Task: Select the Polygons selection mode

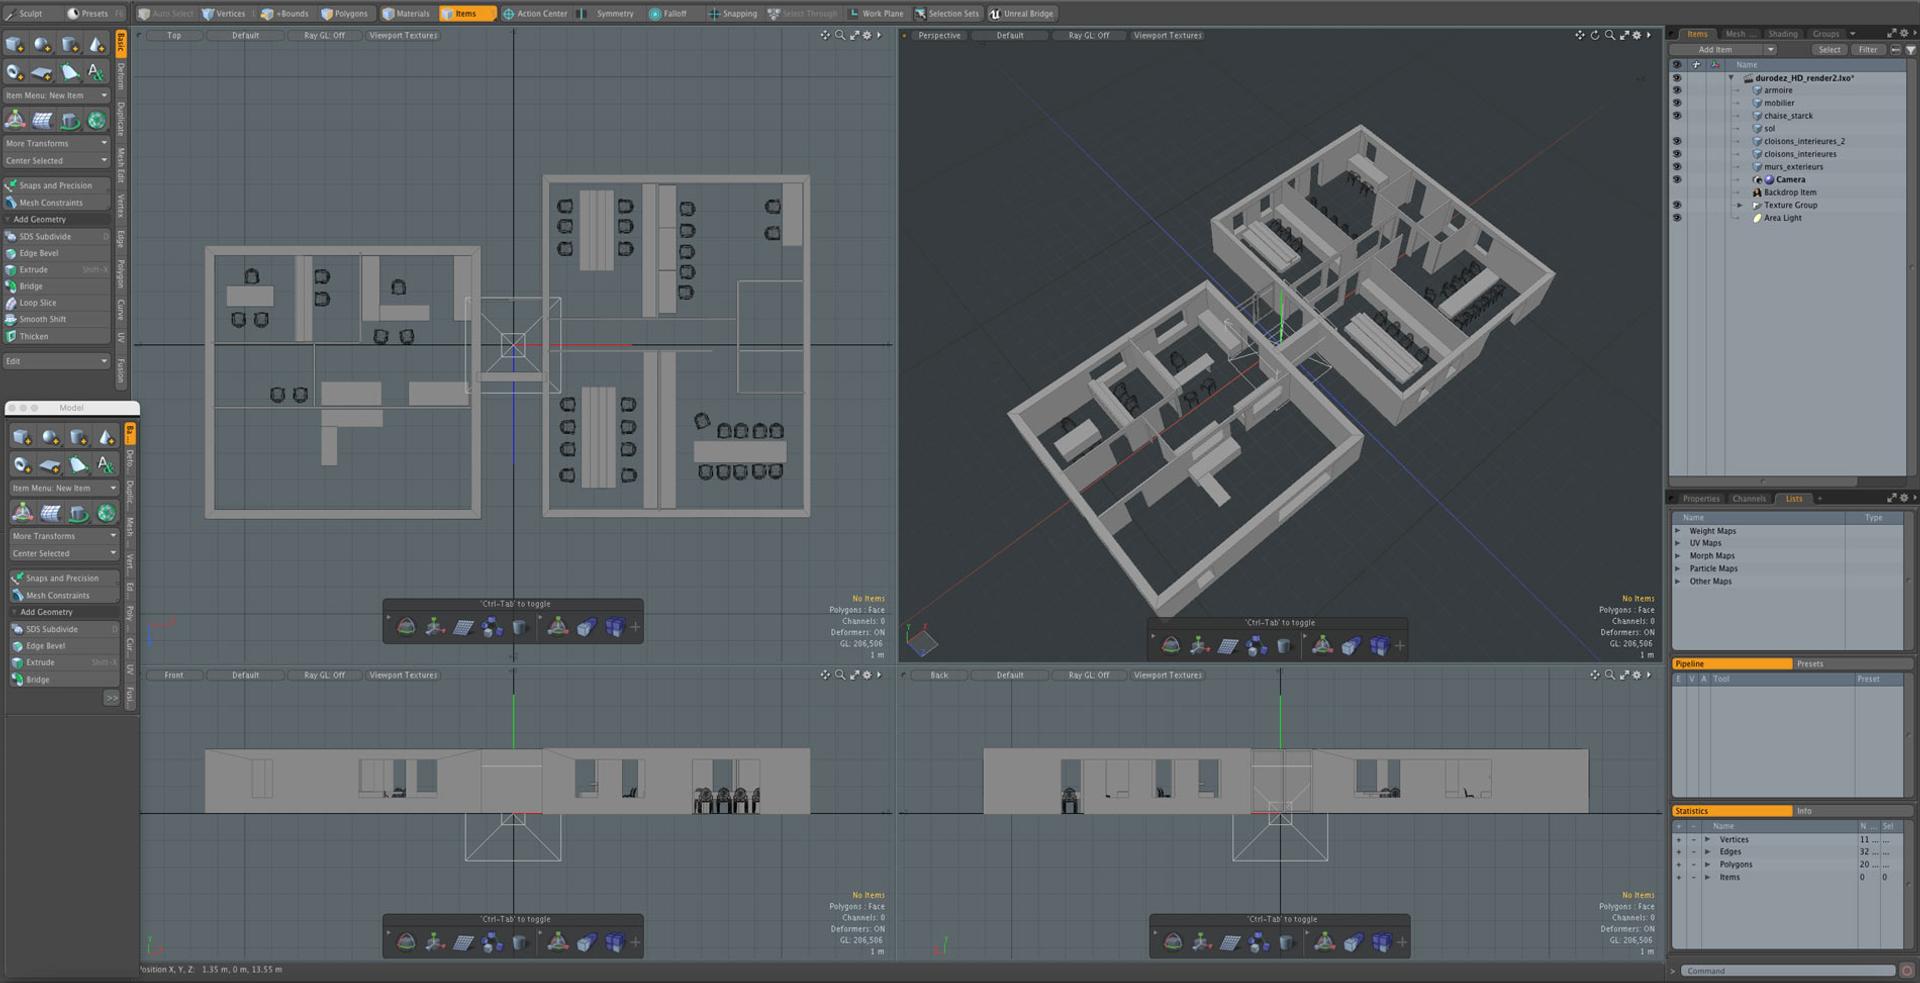Action: [x=344, y=14]
